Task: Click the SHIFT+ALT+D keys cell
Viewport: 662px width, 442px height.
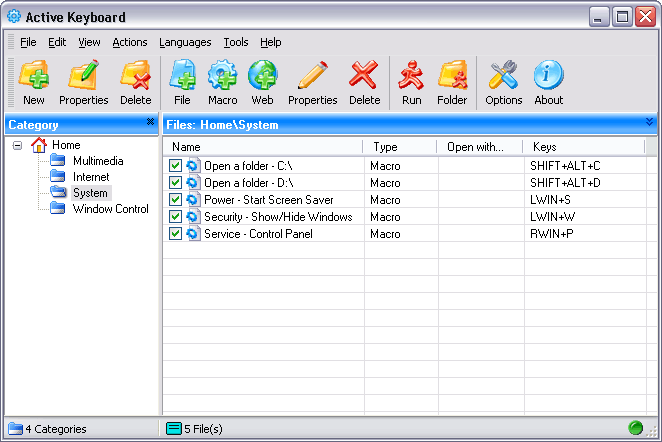Action: 565,182
